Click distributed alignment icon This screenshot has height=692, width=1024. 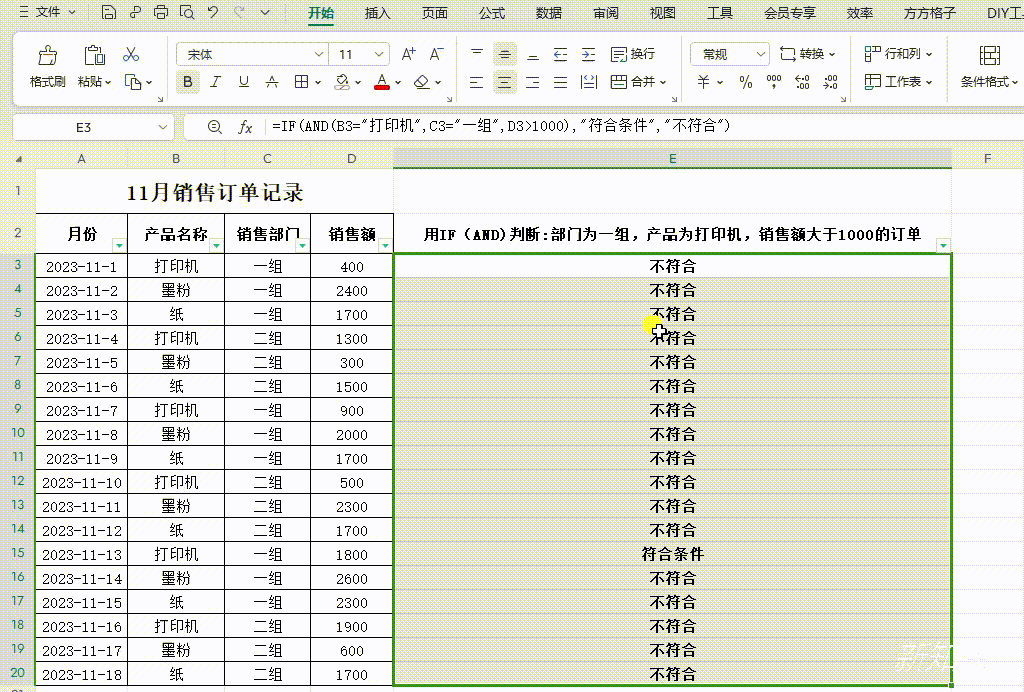(x=588, y=82)
